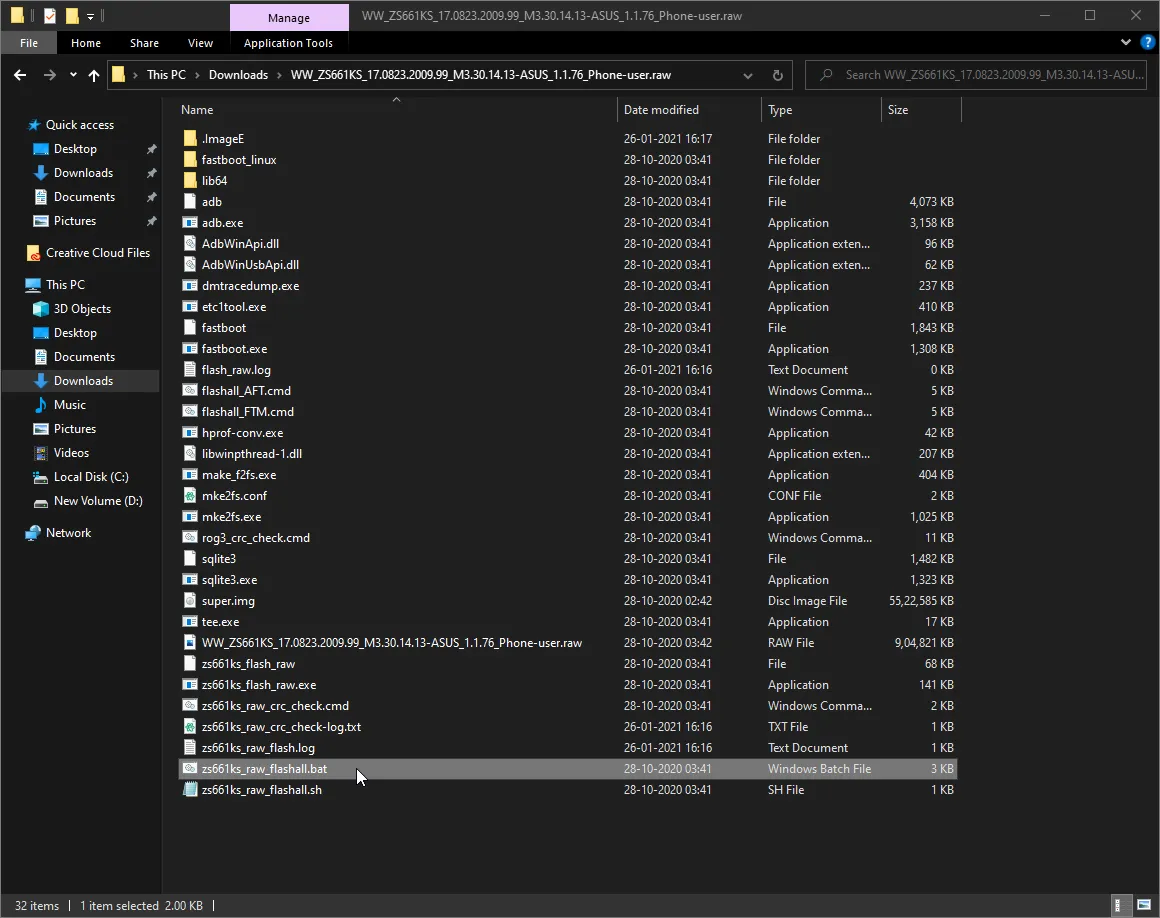Open the View ribbon tab
The width and height of the screenshot is (1160, 918).
(200, 43)
